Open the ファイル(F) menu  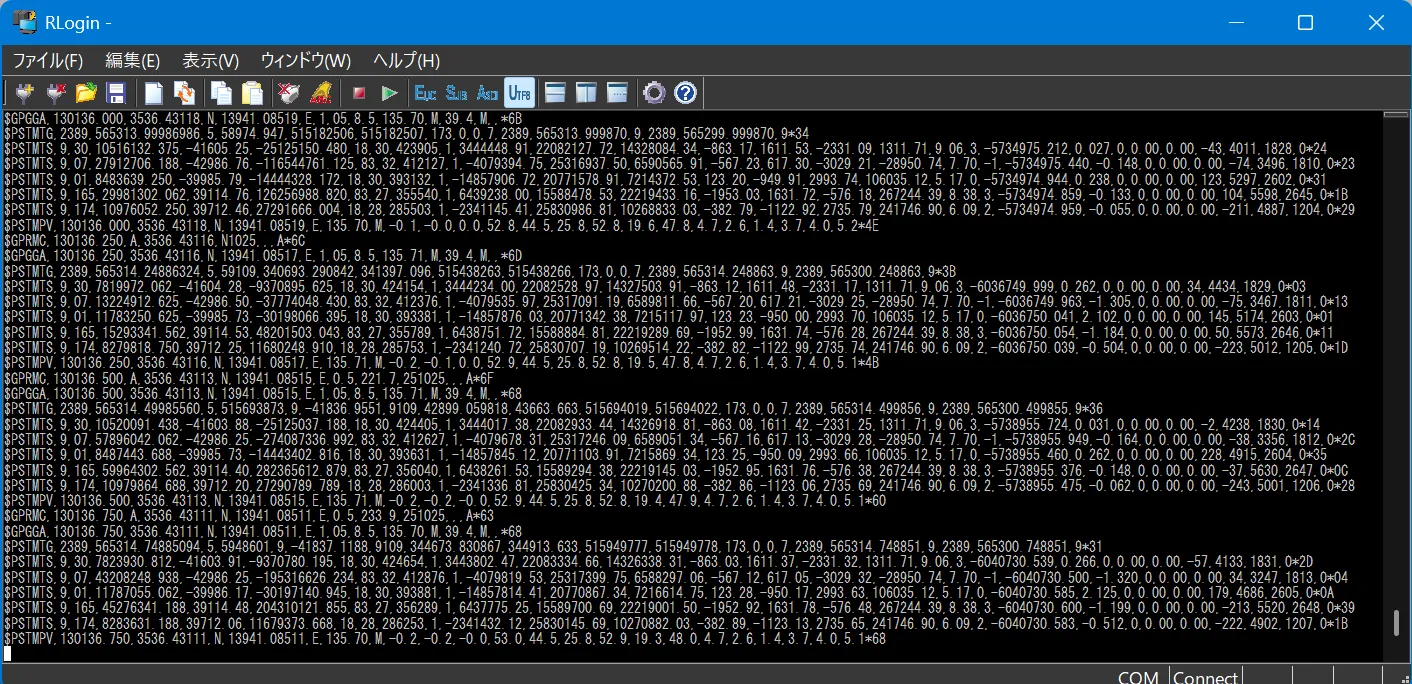[x=48, y=60]
